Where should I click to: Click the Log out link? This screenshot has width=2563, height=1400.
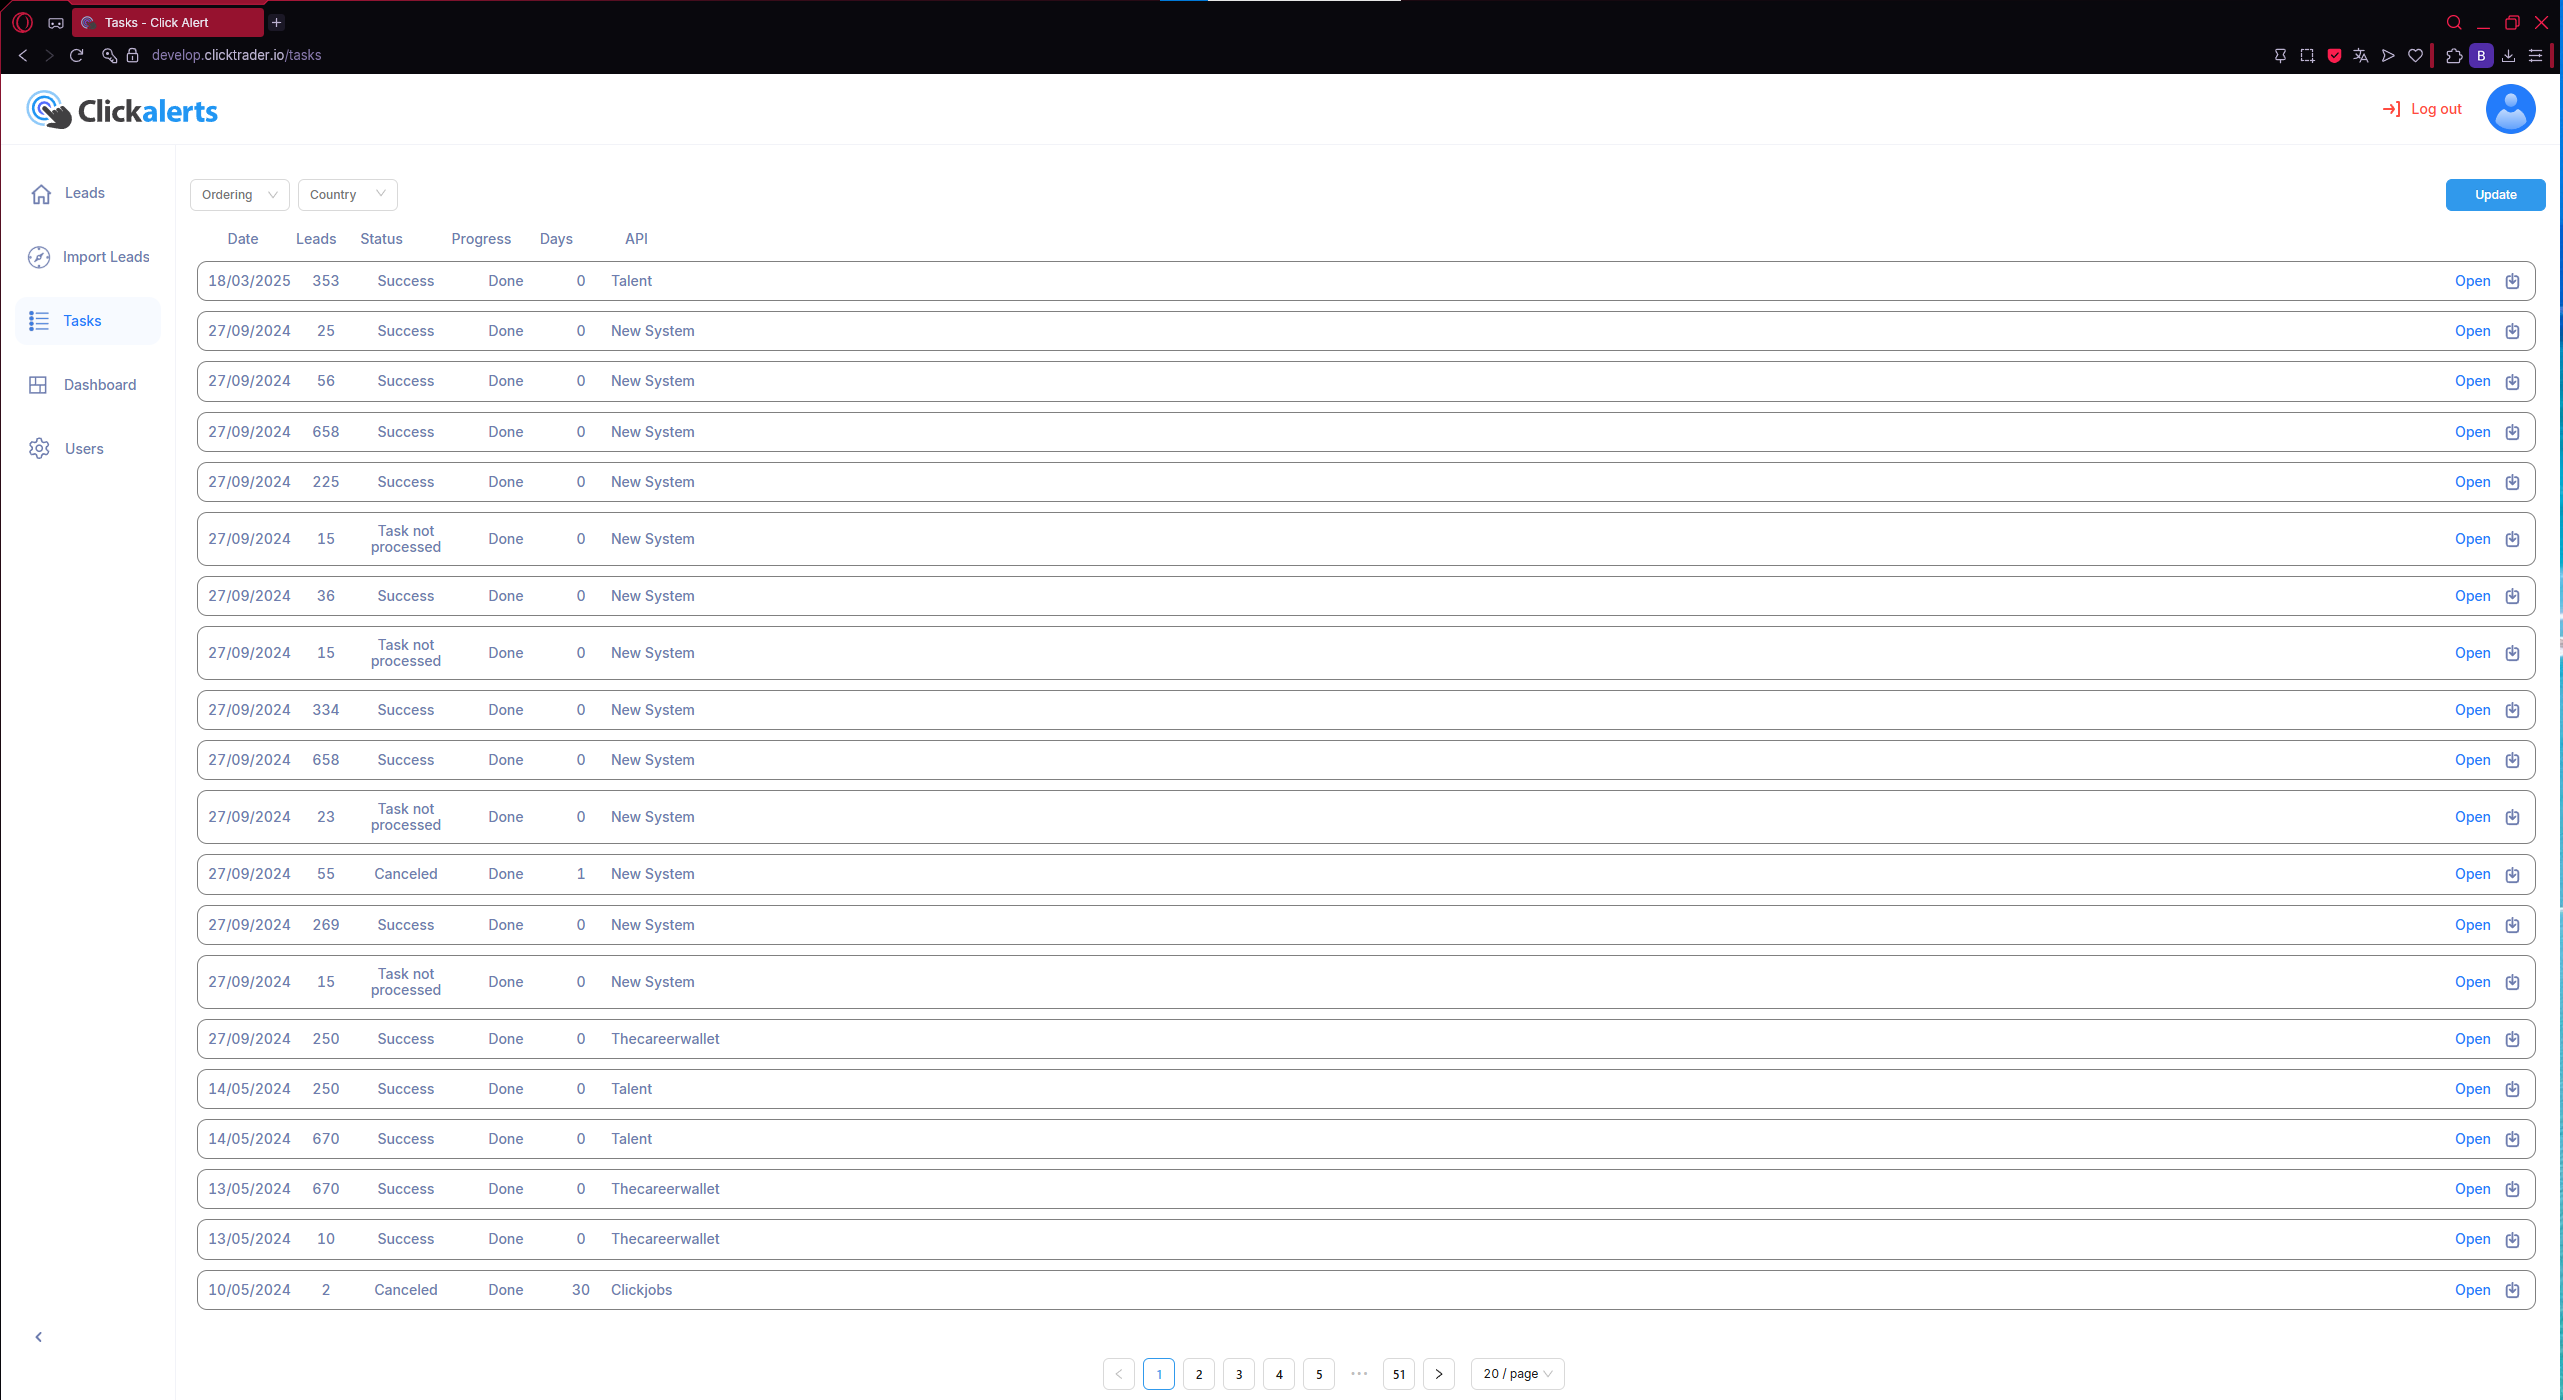point(2422,109)
